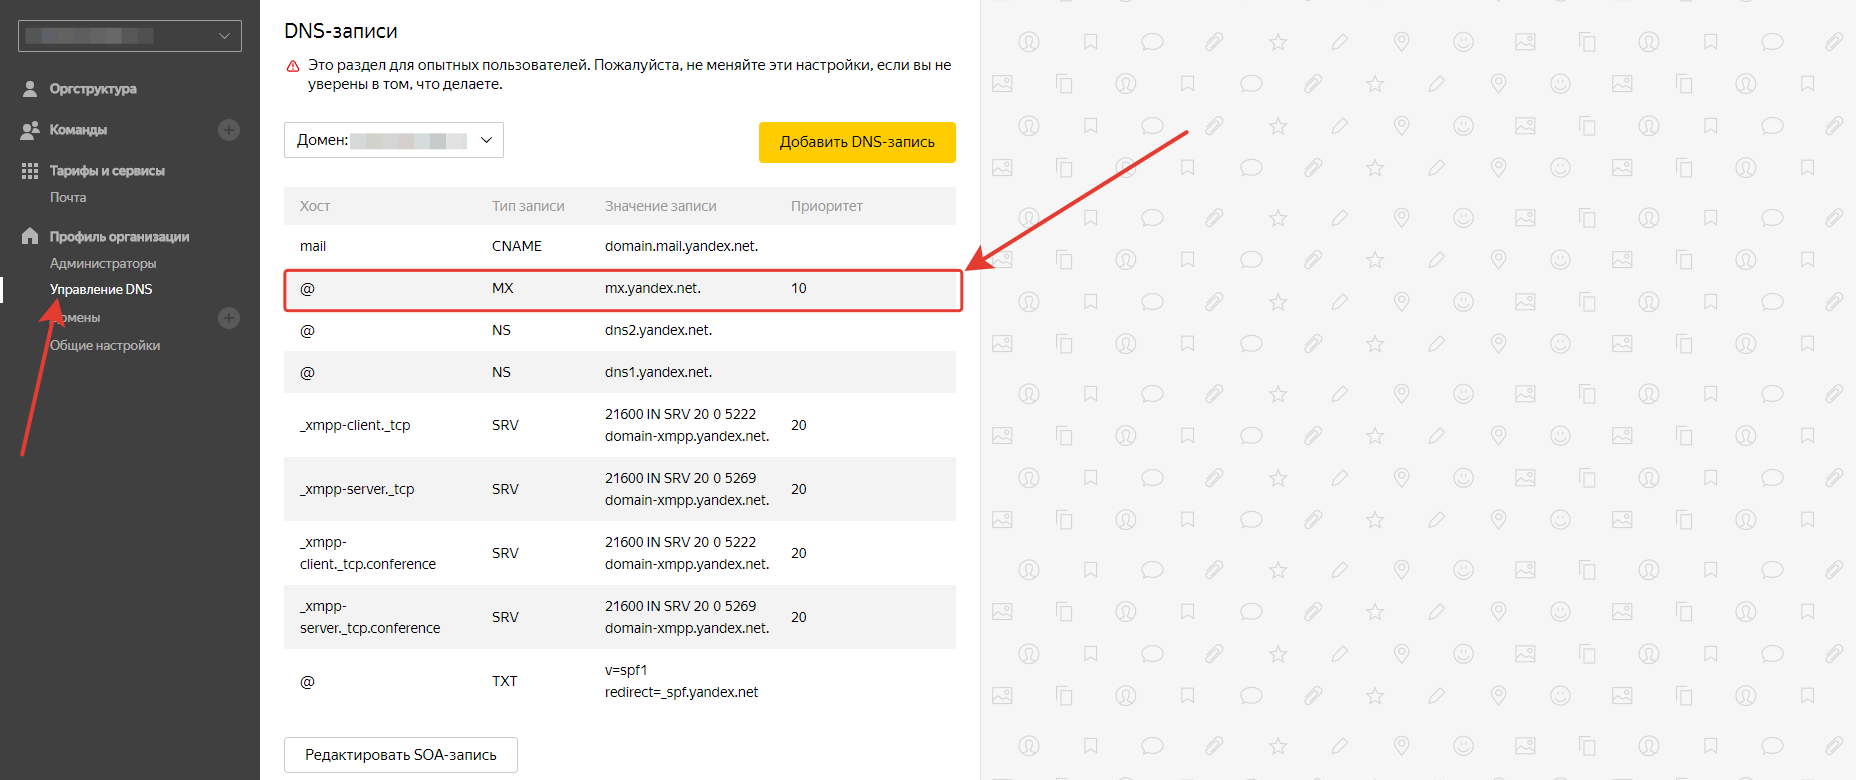This screenshot has height=780, width=1856.
Task: Click Редактировать SOA-запись button
Action: pos(400,755)
